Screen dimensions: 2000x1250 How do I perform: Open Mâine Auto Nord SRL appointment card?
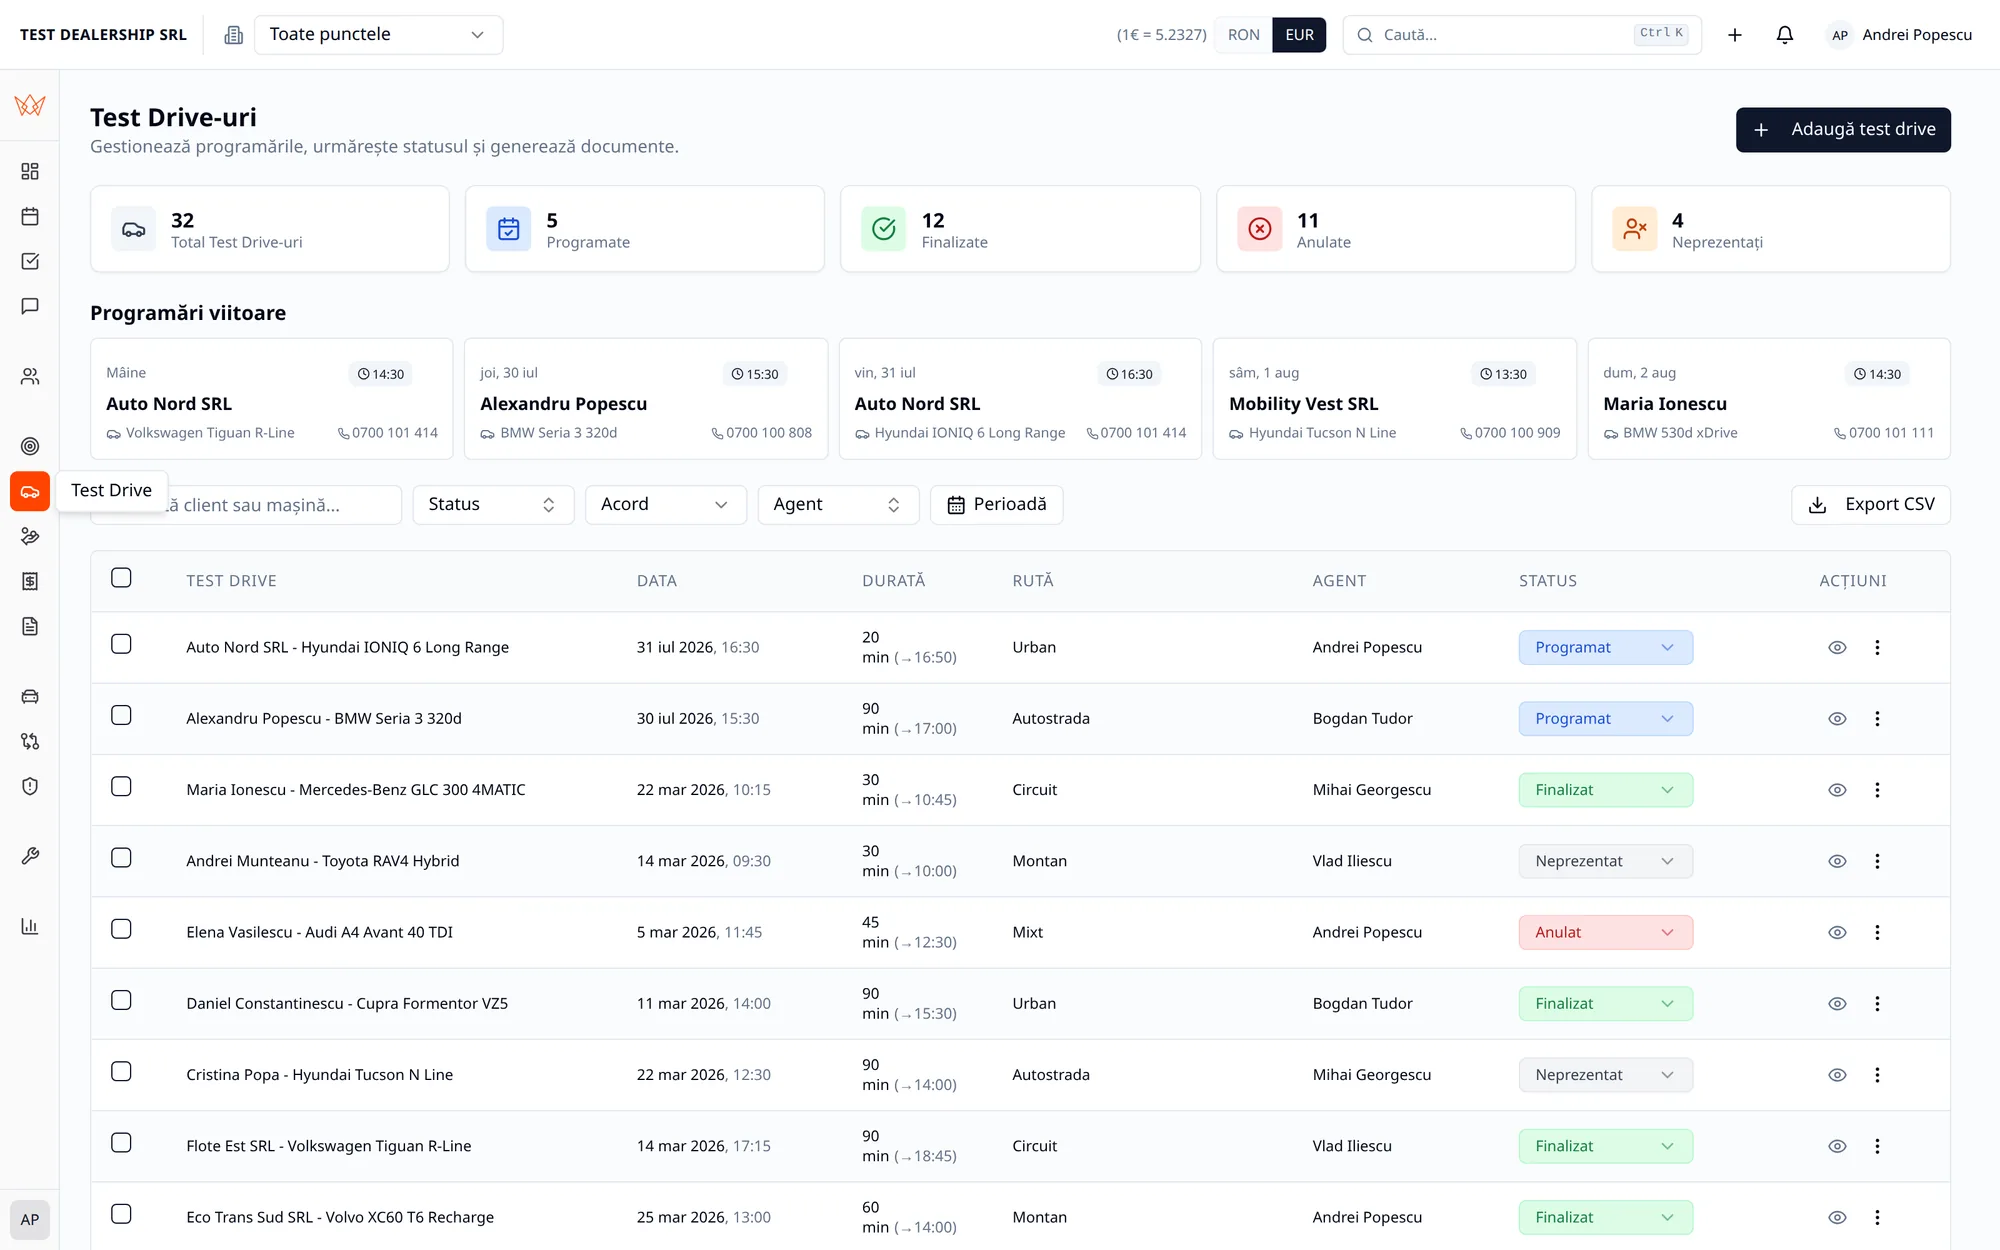tap(271, 399)
